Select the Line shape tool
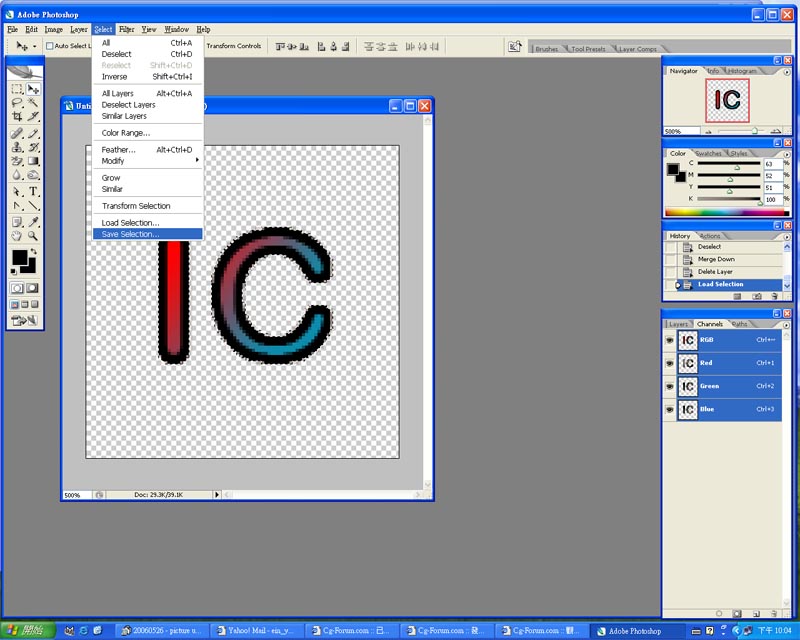The height and width of the screenshot is (640, 800). tap(33, 206)
